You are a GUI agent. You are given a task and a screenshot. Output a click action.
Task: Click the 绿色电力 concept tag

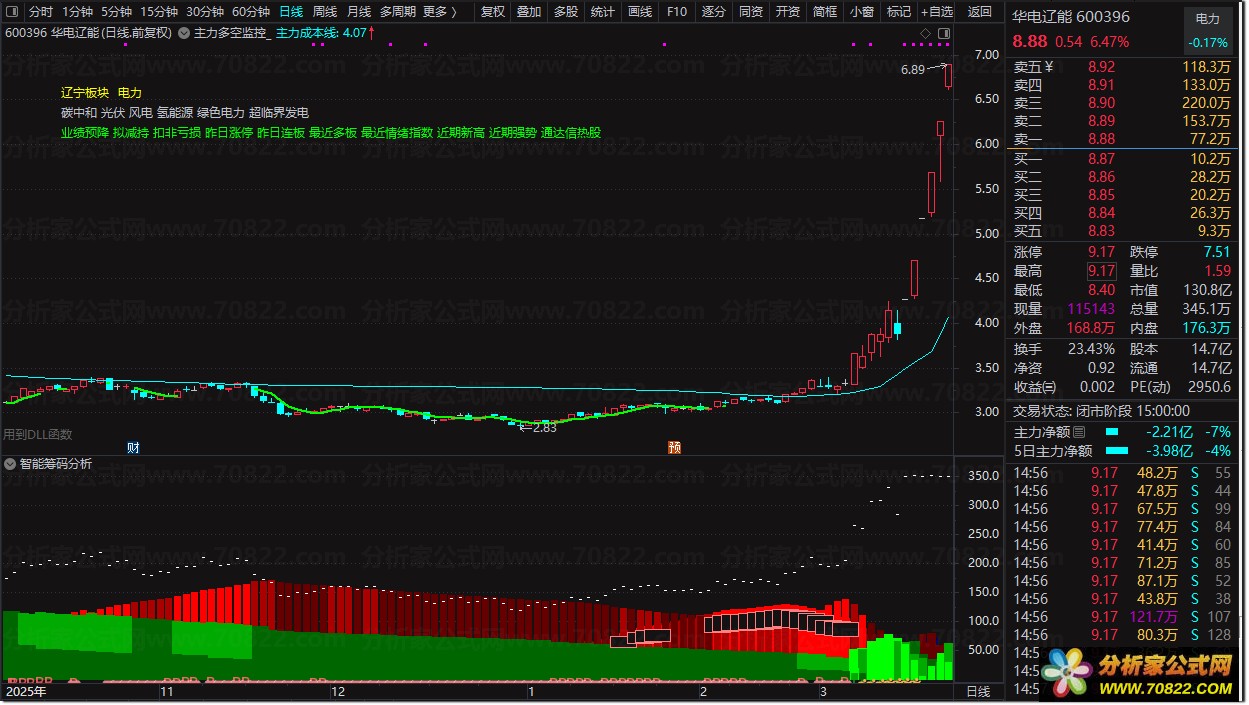click(x=221, y=112)
